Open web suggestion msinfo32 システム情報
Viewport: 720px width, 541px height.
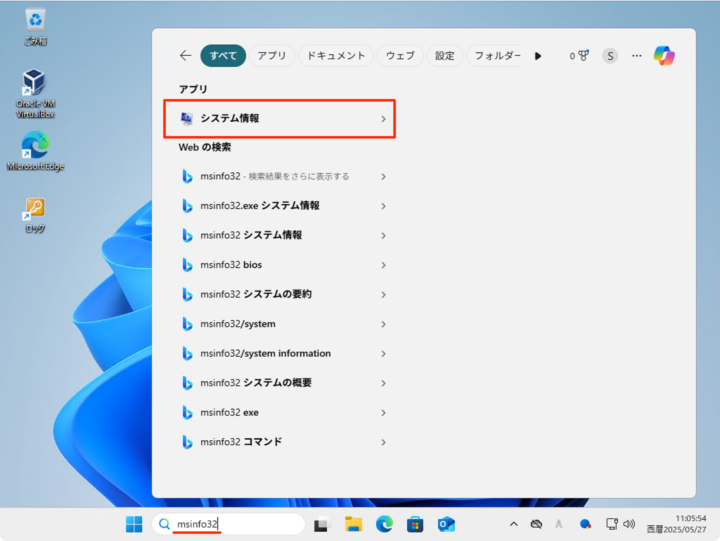click(279, 235)
